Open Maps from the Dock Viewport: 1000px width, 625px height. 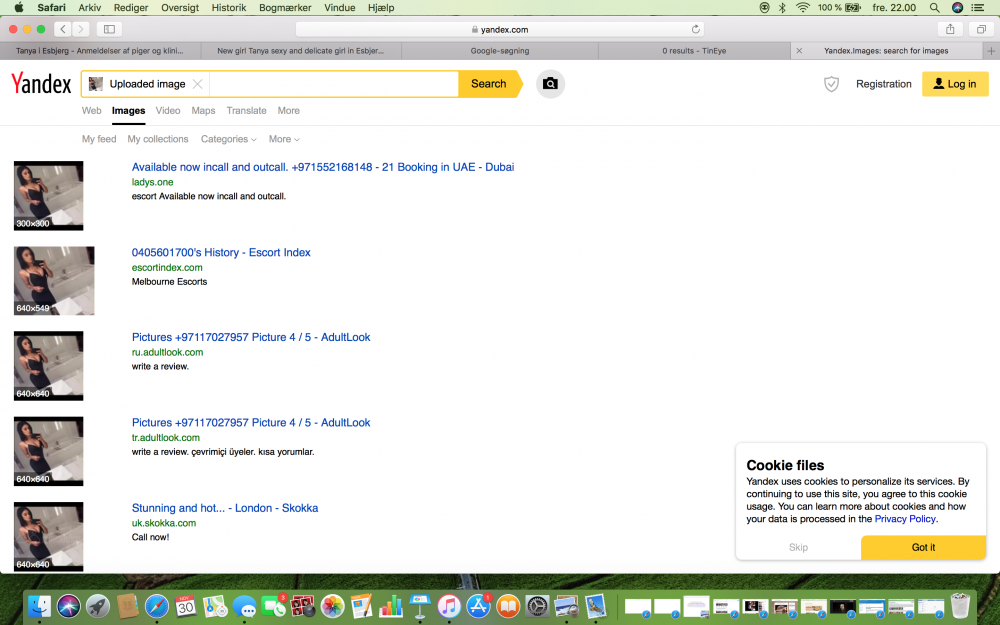coord(215,607)
